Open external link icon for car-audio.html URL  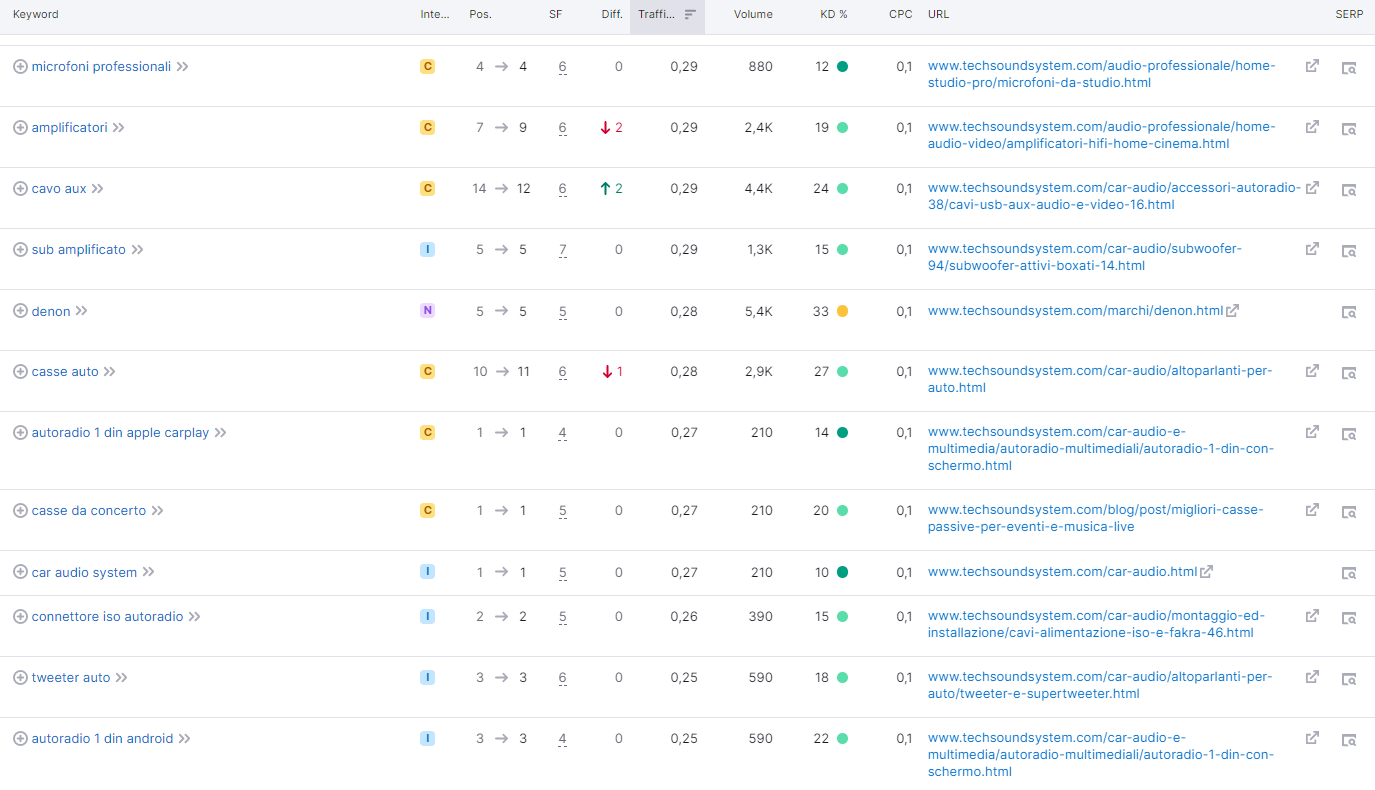tap(1207, 572)
